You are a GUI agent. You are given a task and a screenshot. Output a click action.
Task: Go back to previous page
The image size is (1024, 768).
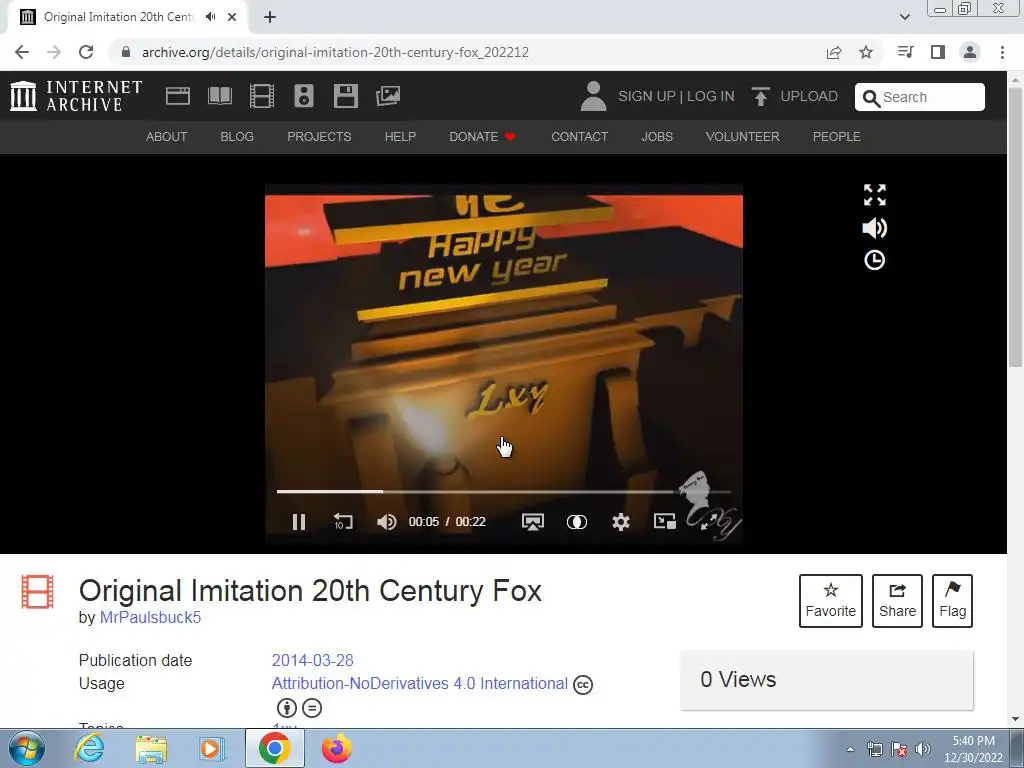pos(22,52)
